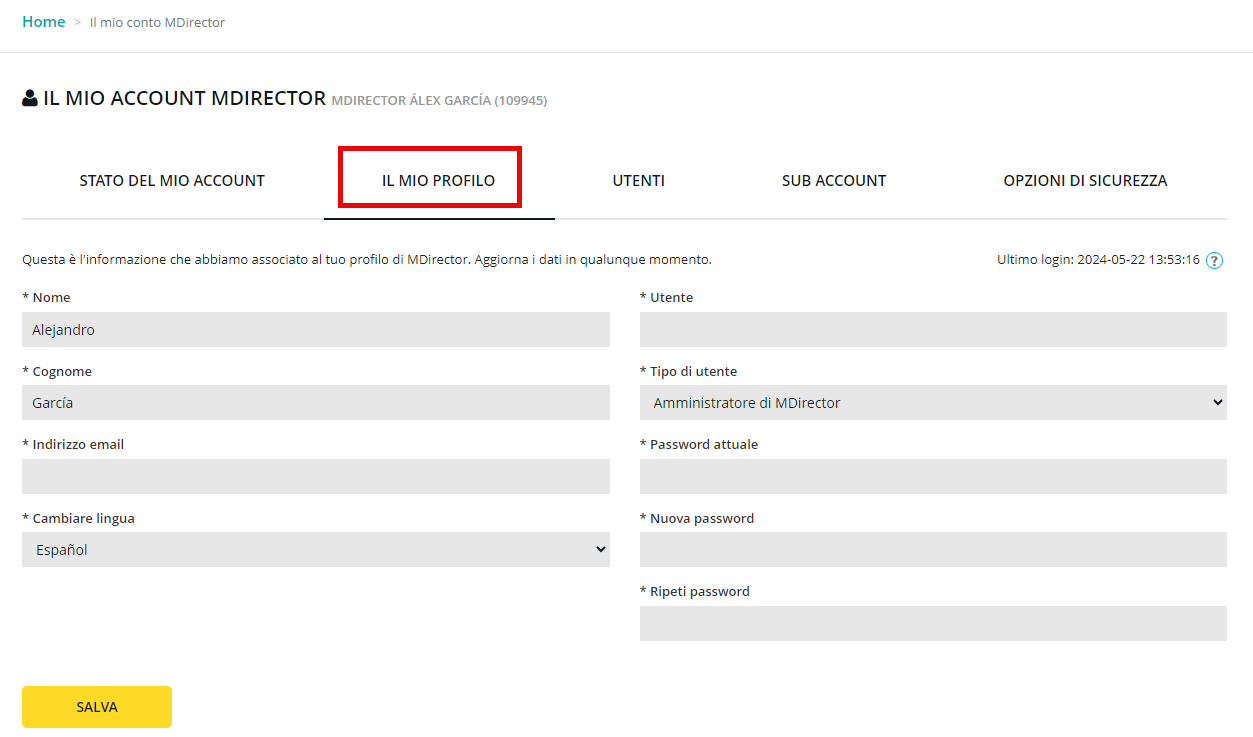
Task: Click the user icon beside account title
Action: pos(30,98)
